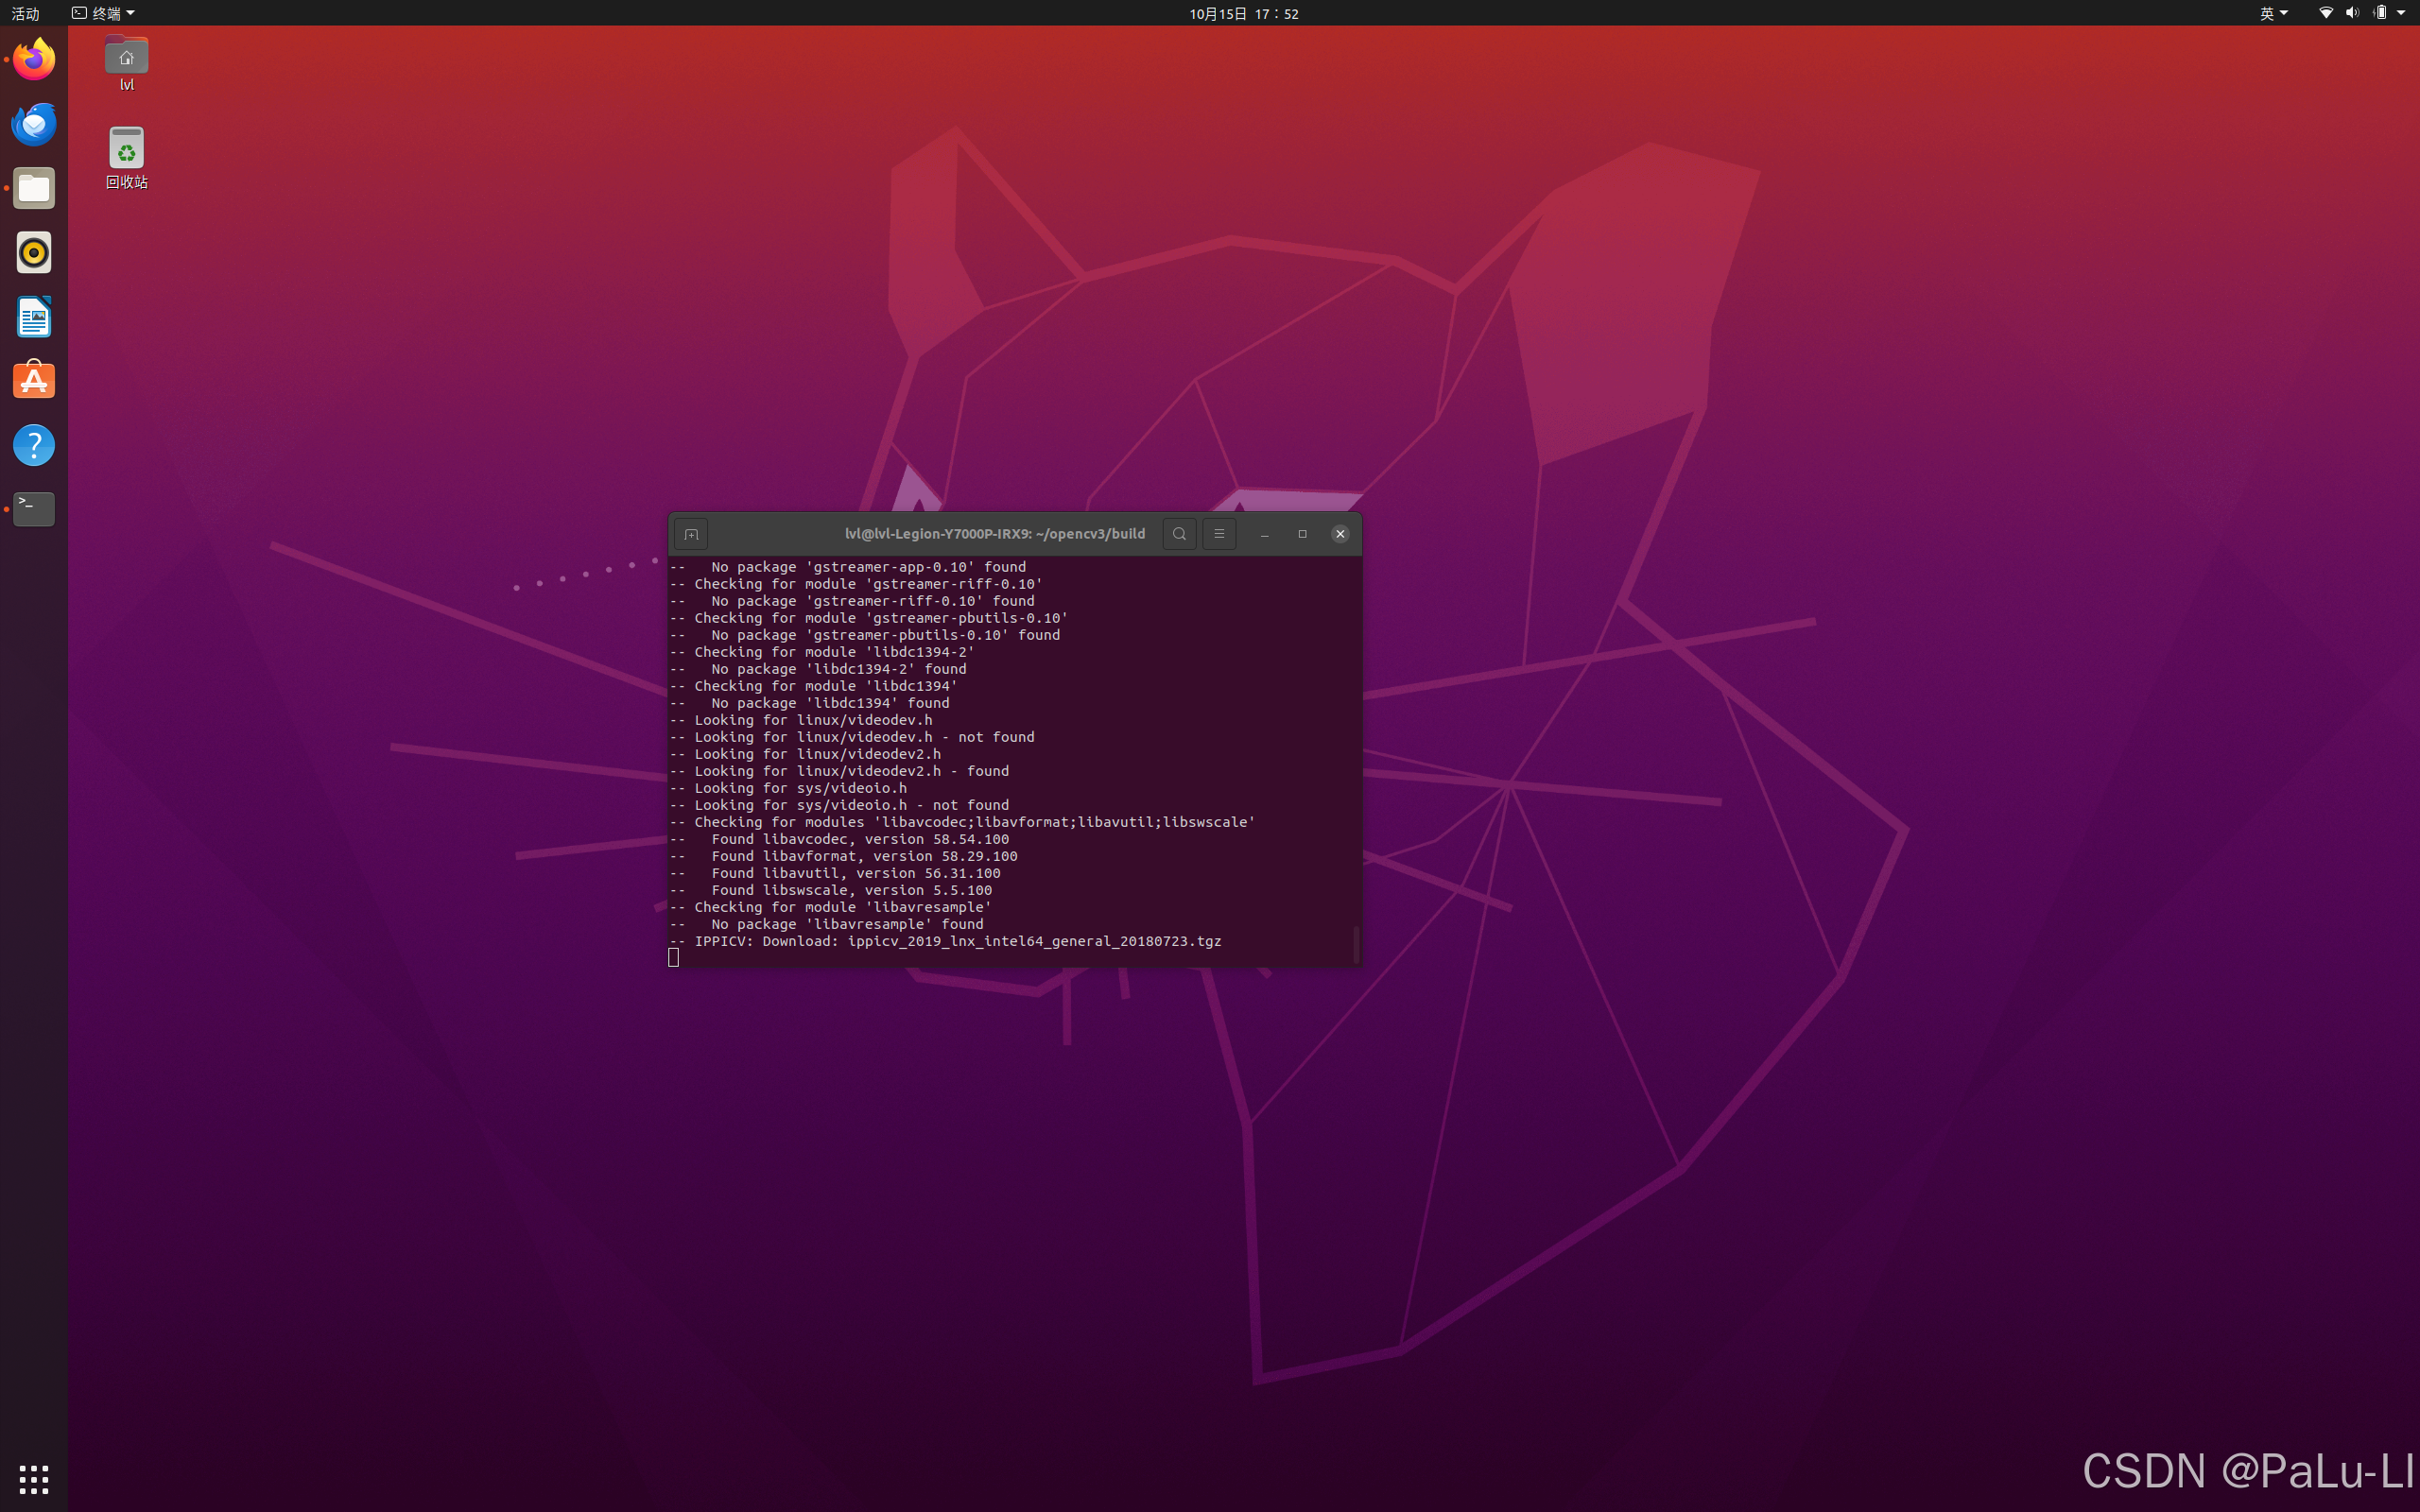The height and width of the screenshot is (1512, 2420).
Task: Expand the 英 input method dropdown
Action: click(x=2274, y=13)
